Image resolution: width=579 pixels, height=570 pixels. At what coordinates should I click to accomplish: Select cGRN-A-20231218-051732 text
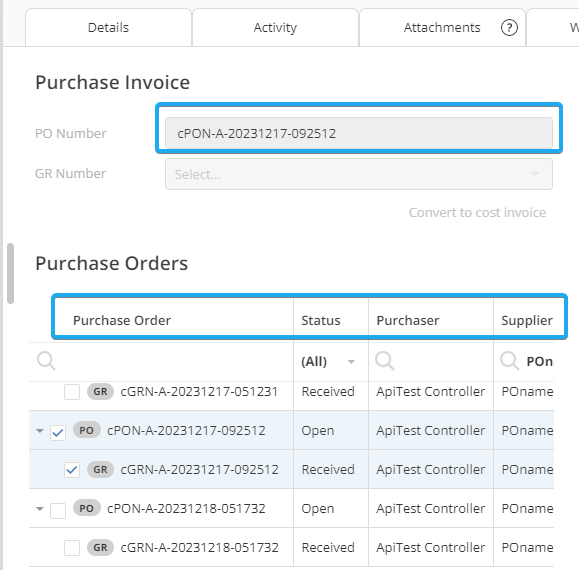[x=199, y=547]
